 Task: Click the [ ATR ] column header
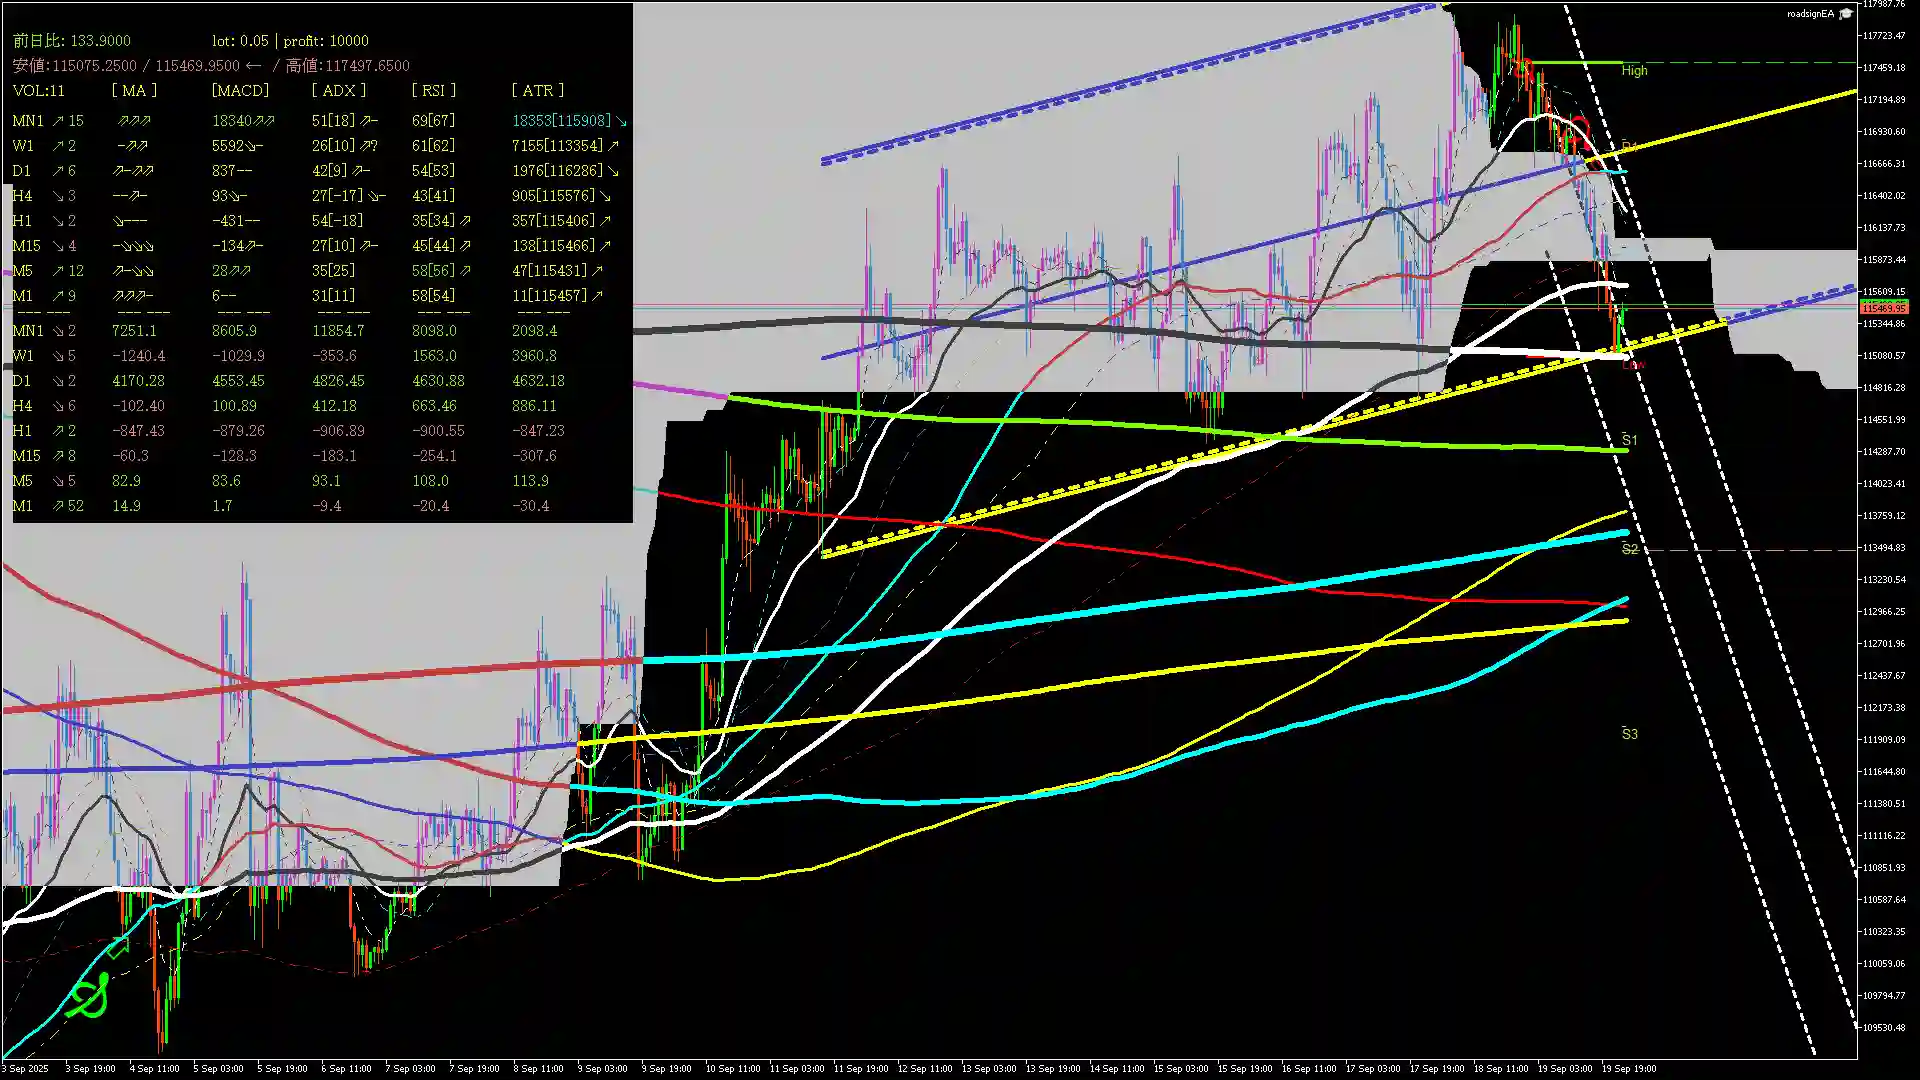537,90
